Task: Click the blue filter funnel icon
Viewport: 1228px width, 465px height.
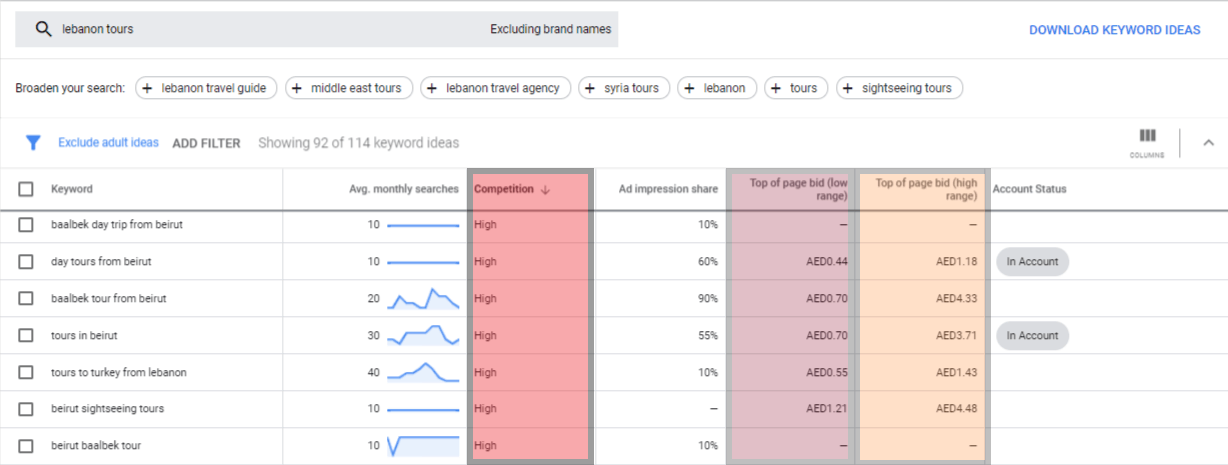Action: (x=33, y=143)
